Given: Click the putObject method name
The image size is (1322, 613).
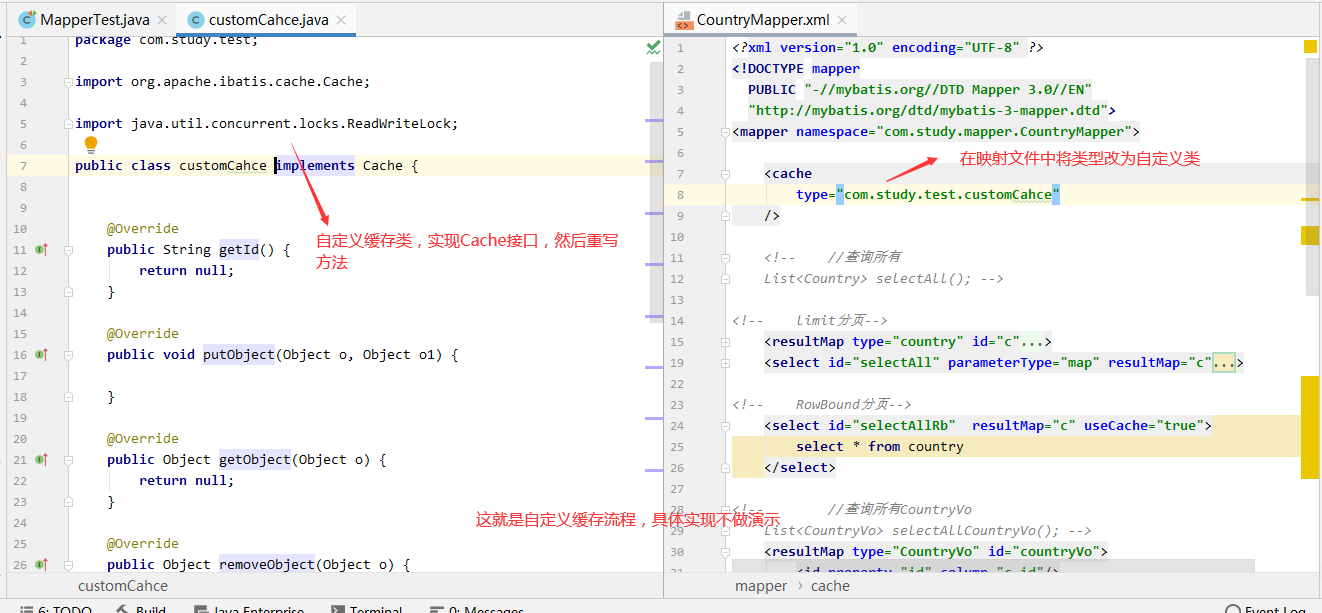Looking at the screenshot, I should point(239,355).
